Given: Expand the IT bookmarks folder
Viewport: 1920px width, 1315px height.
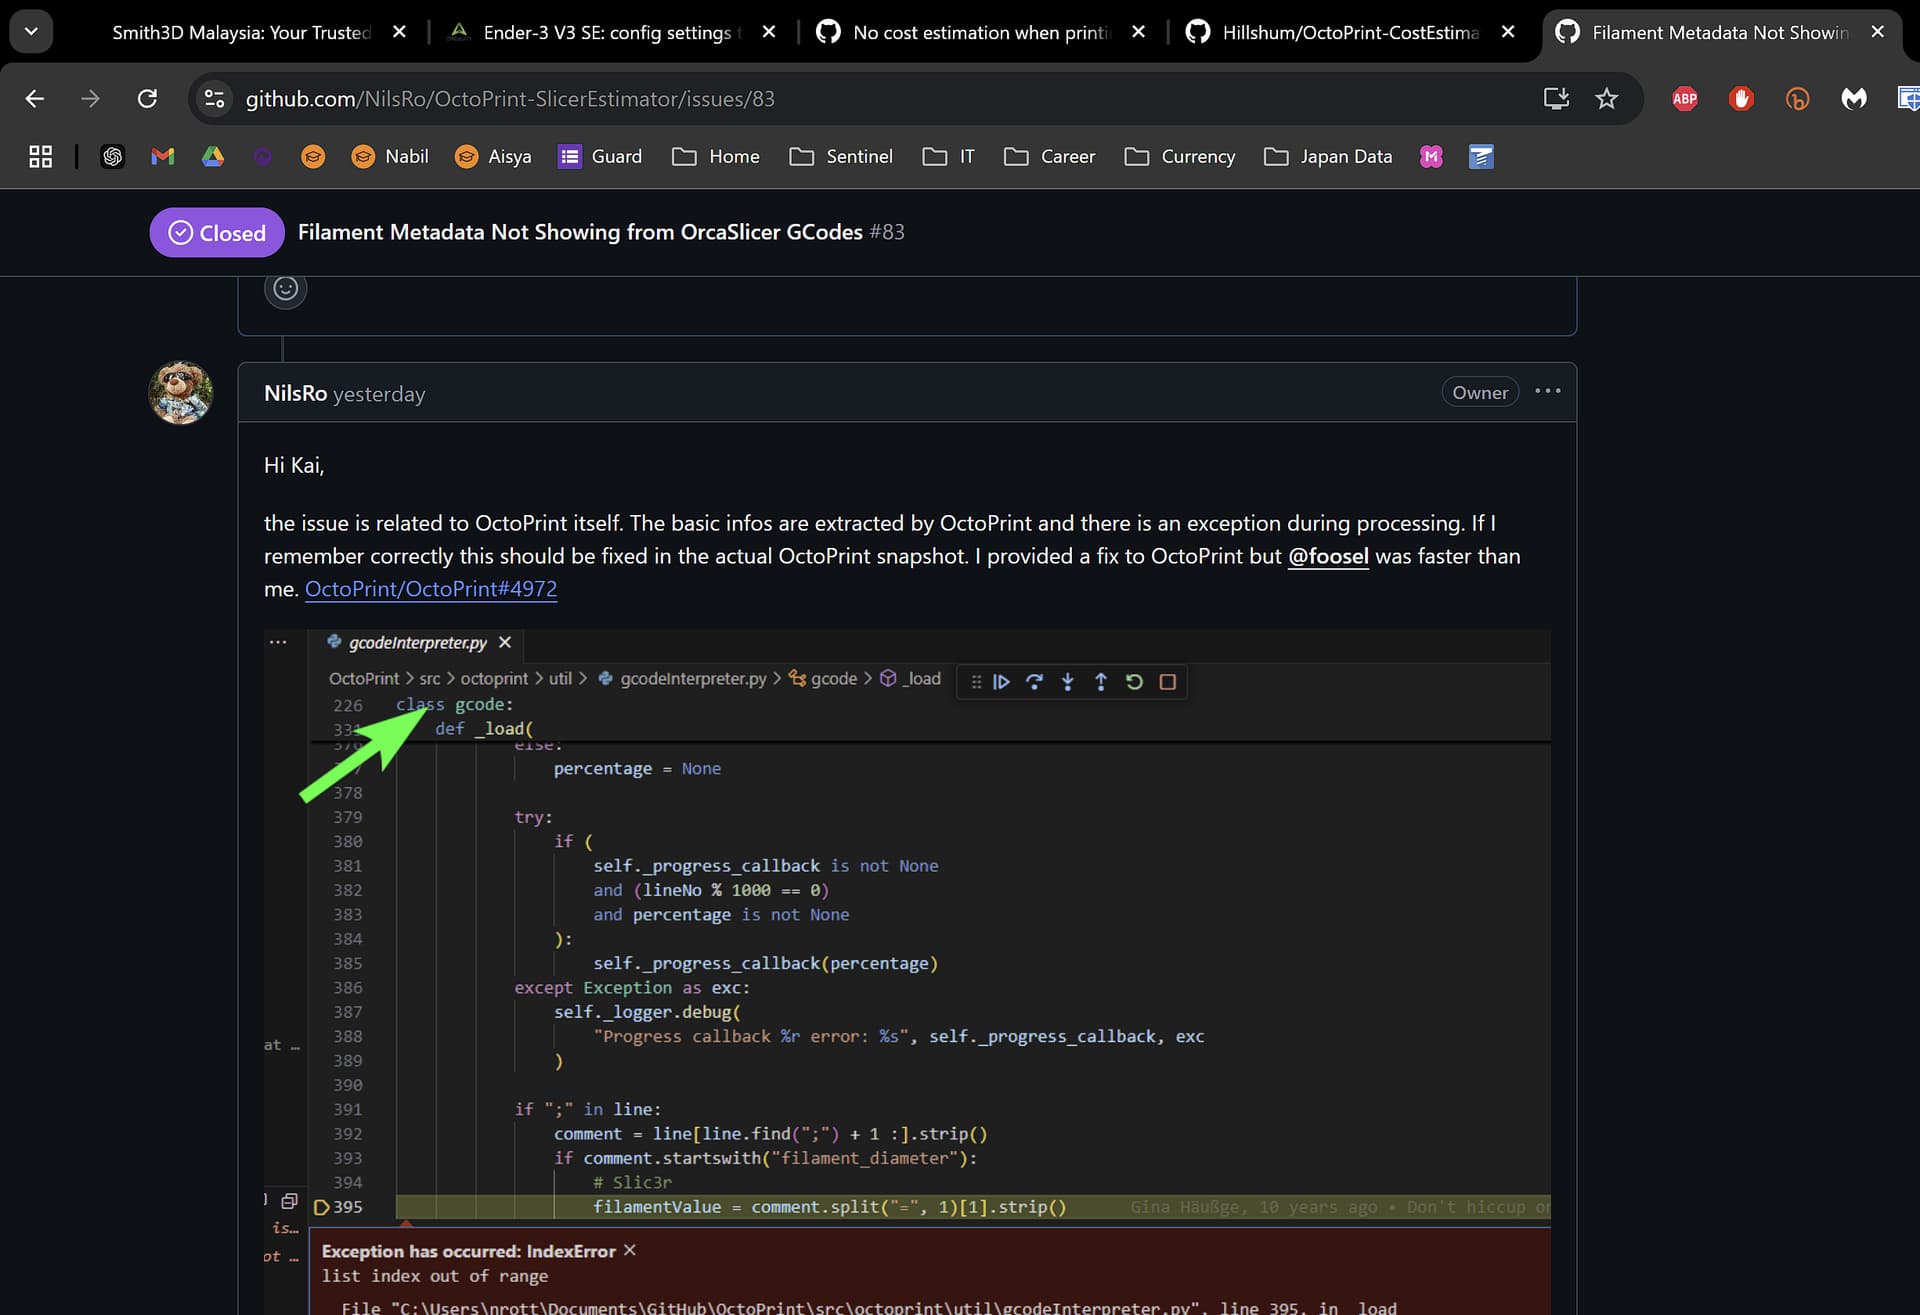Looking at the screenshot, I should point(948,157).
